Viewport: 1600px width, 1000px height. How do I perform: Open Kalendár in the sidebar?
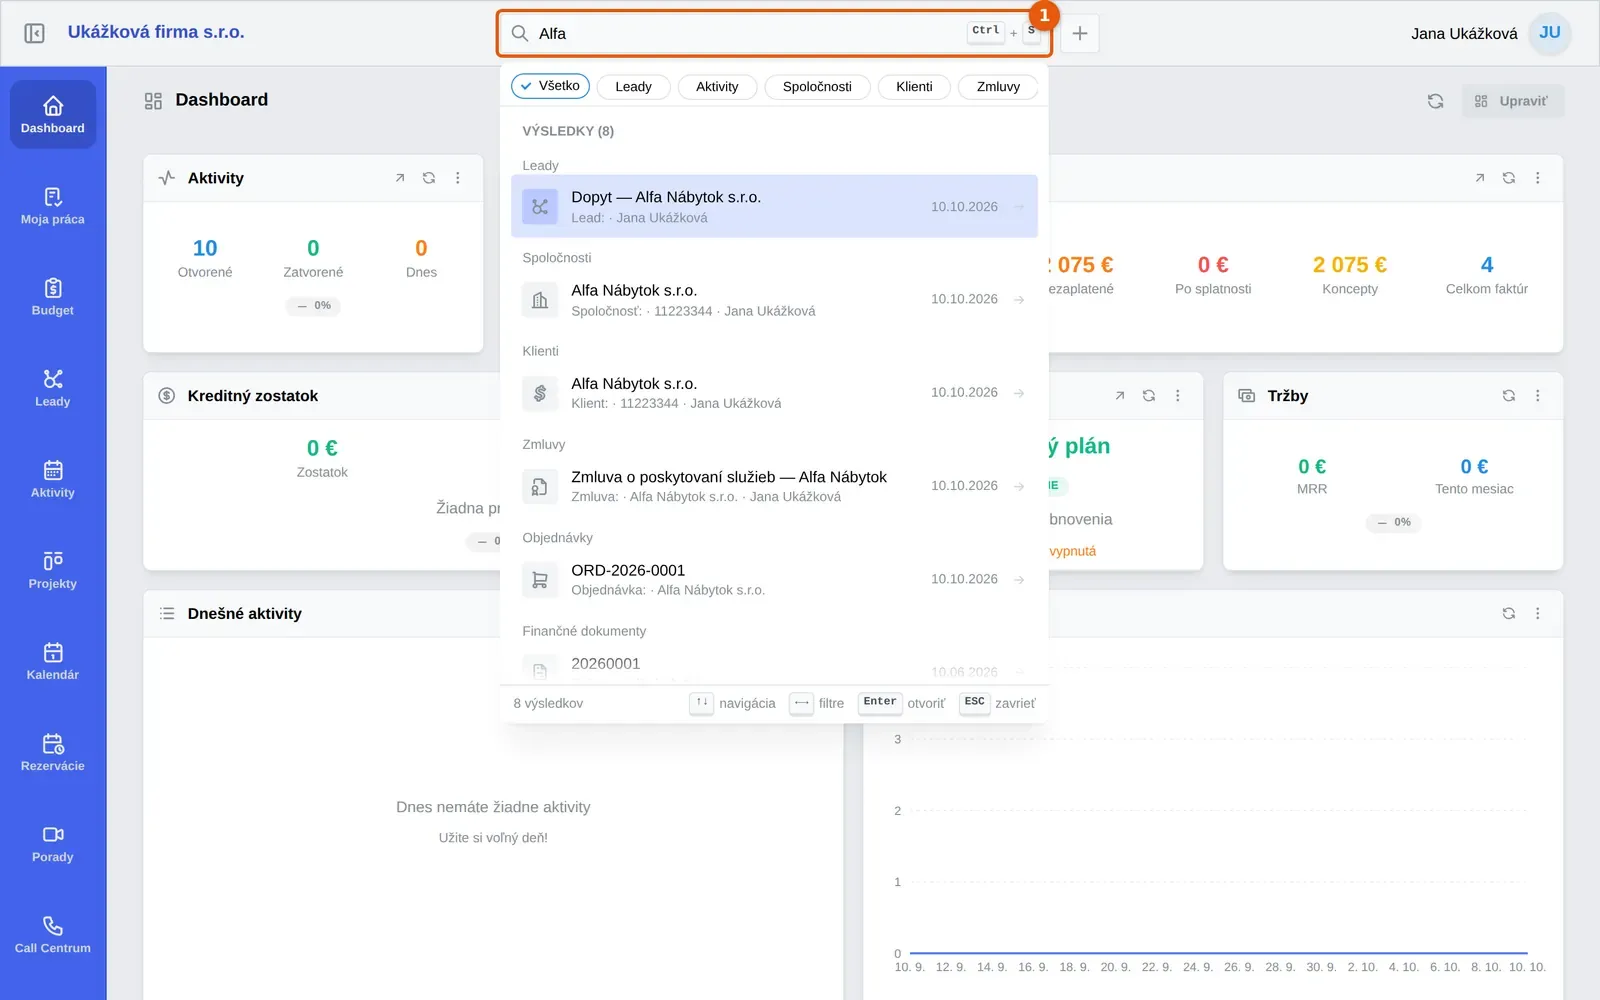click(x=53, y=661)
